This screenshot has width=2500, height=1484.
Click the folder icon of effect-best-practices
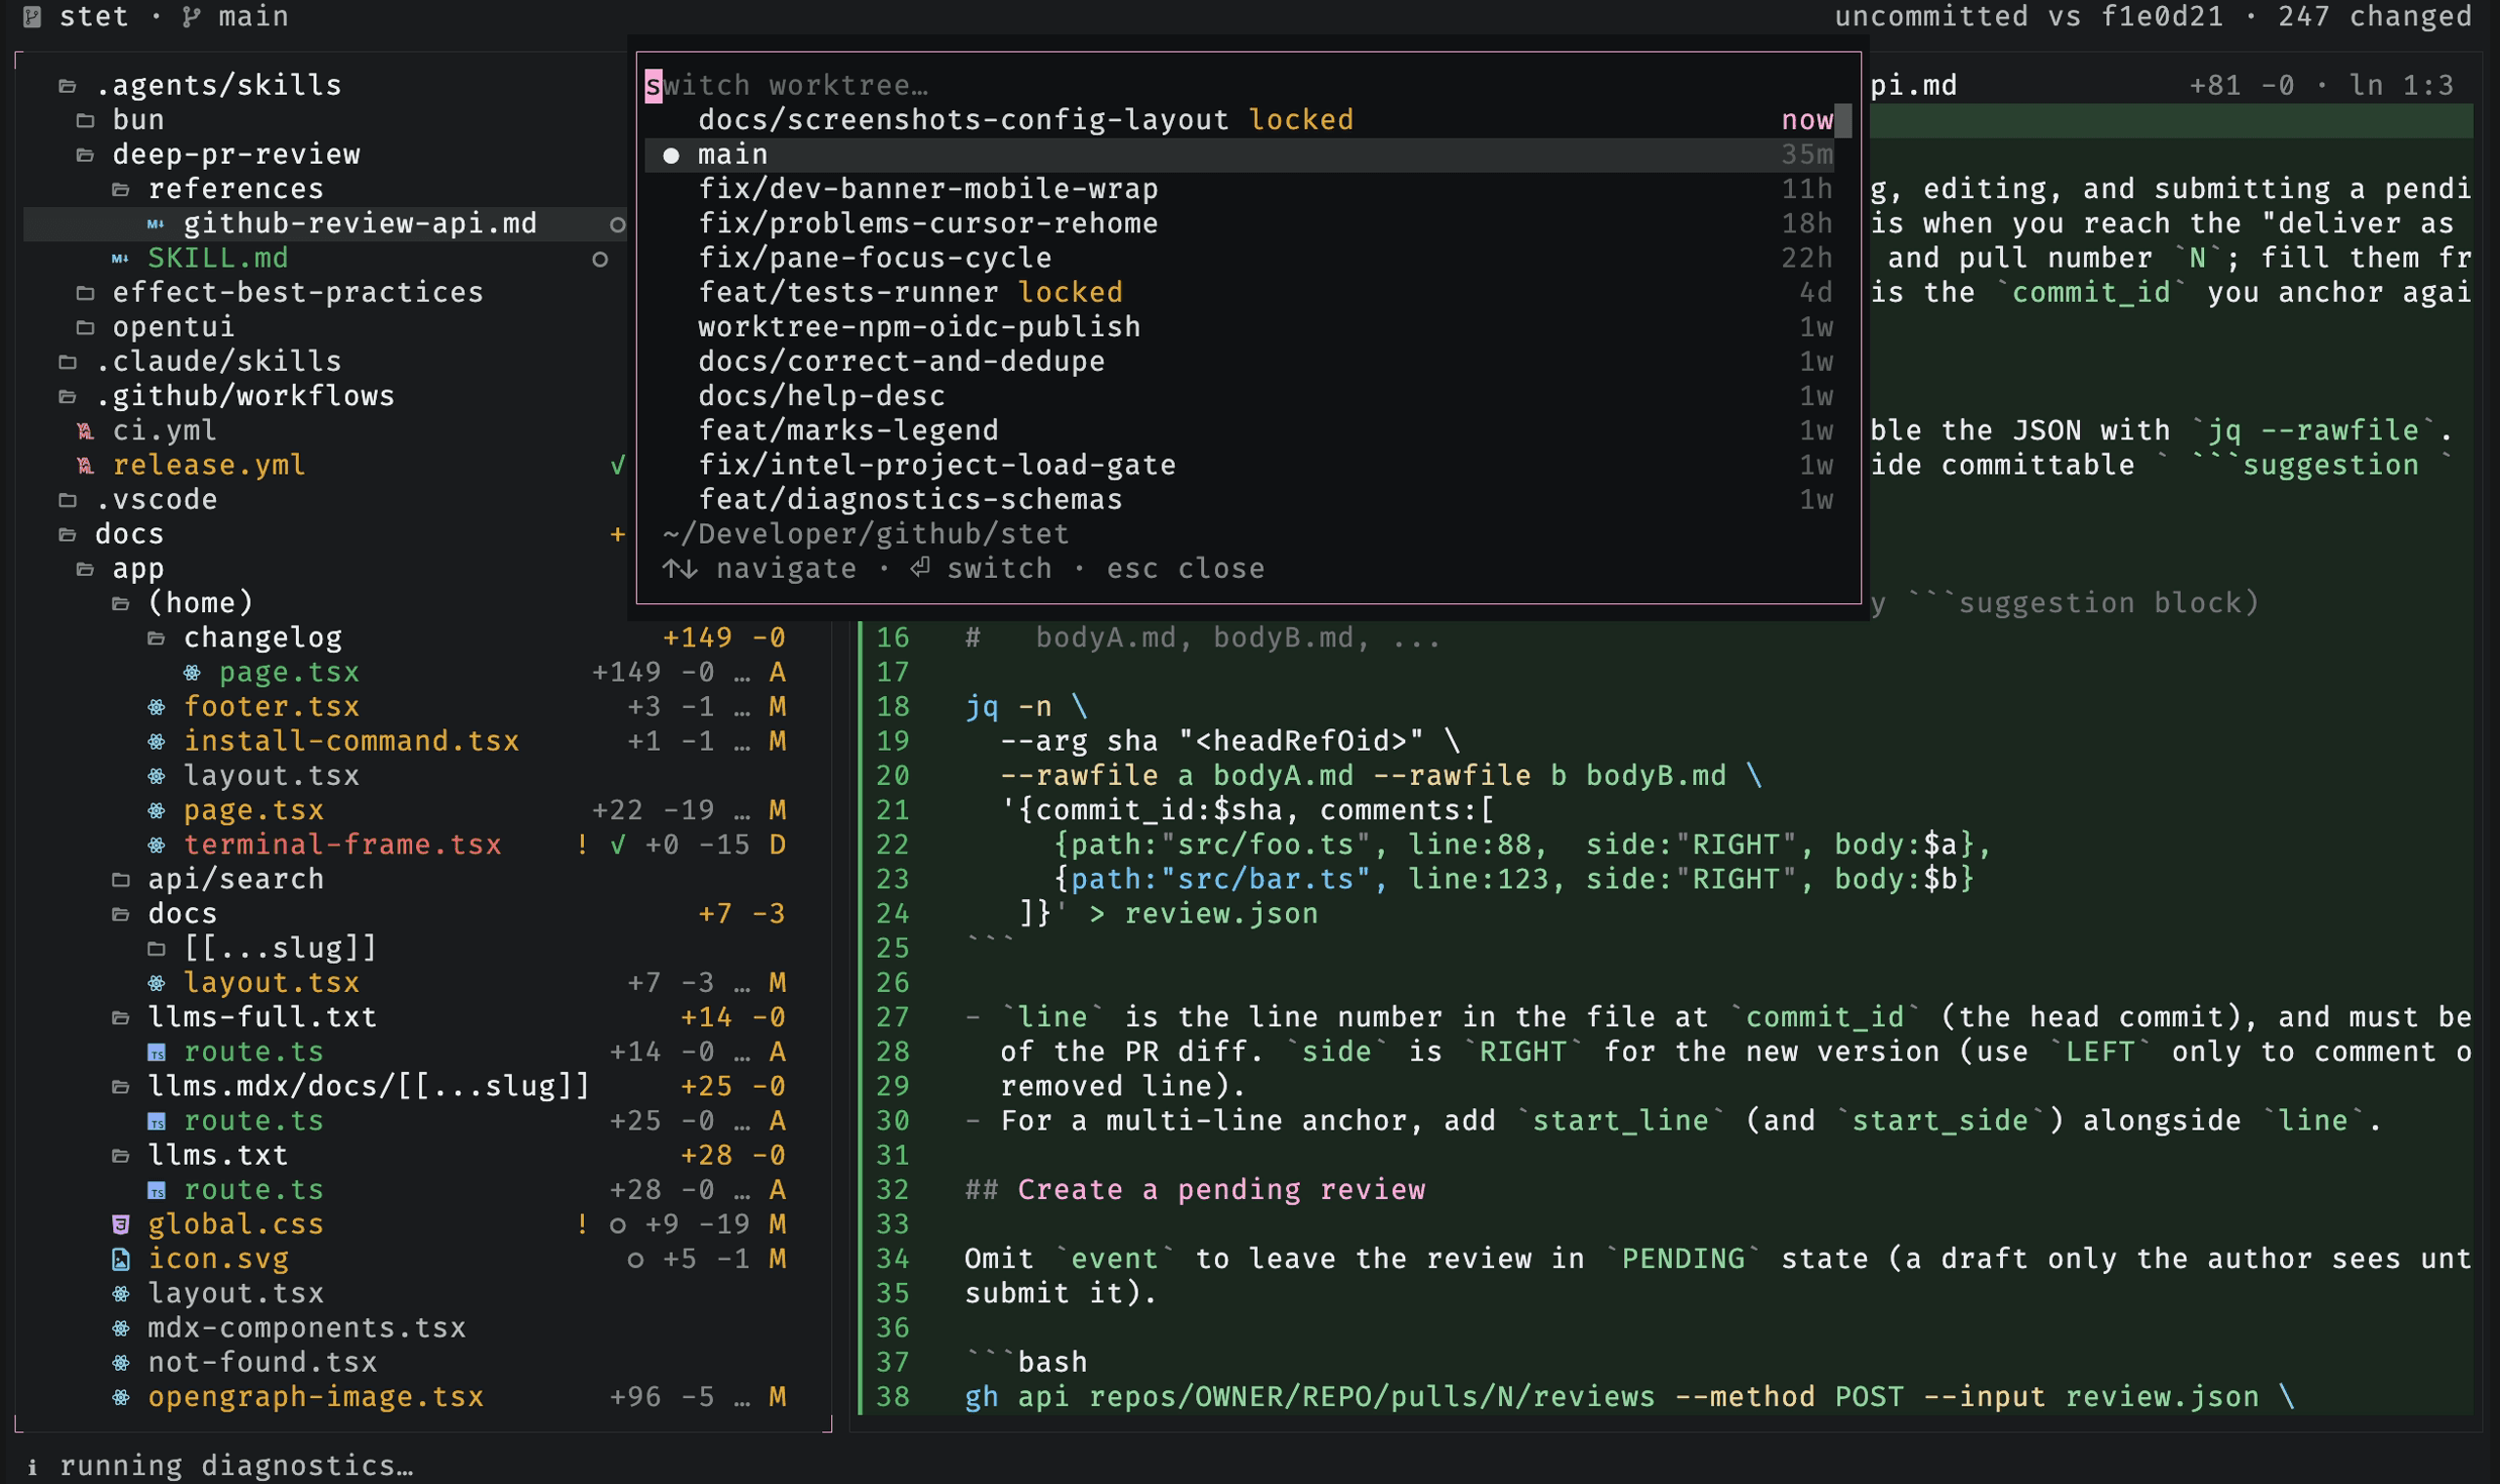pos(85,293)
